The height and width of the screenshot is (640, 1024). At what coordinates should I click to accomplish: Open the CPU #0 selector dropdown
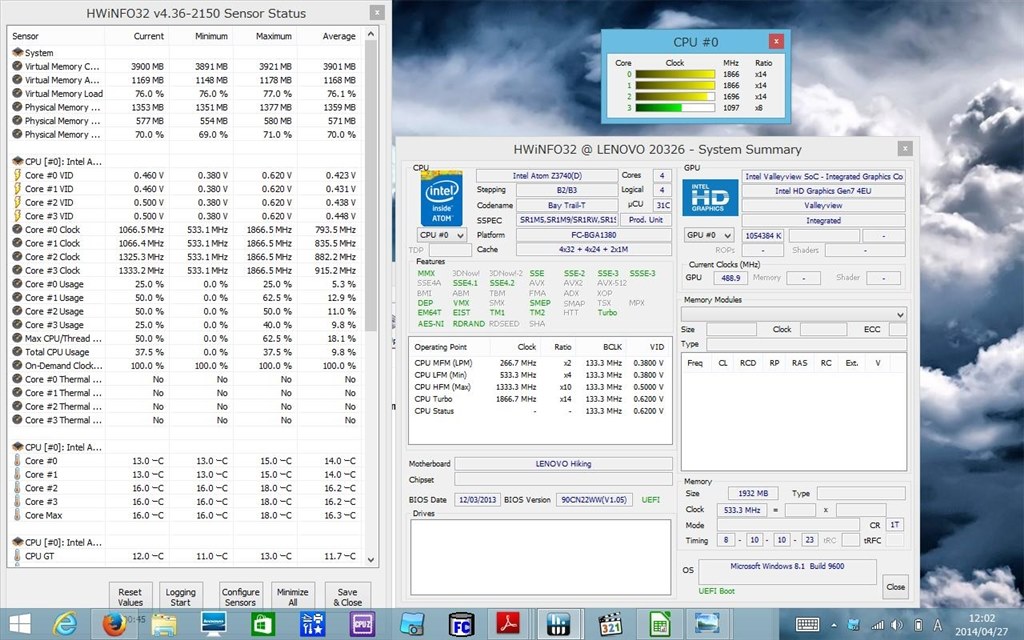tap(441, 235)
